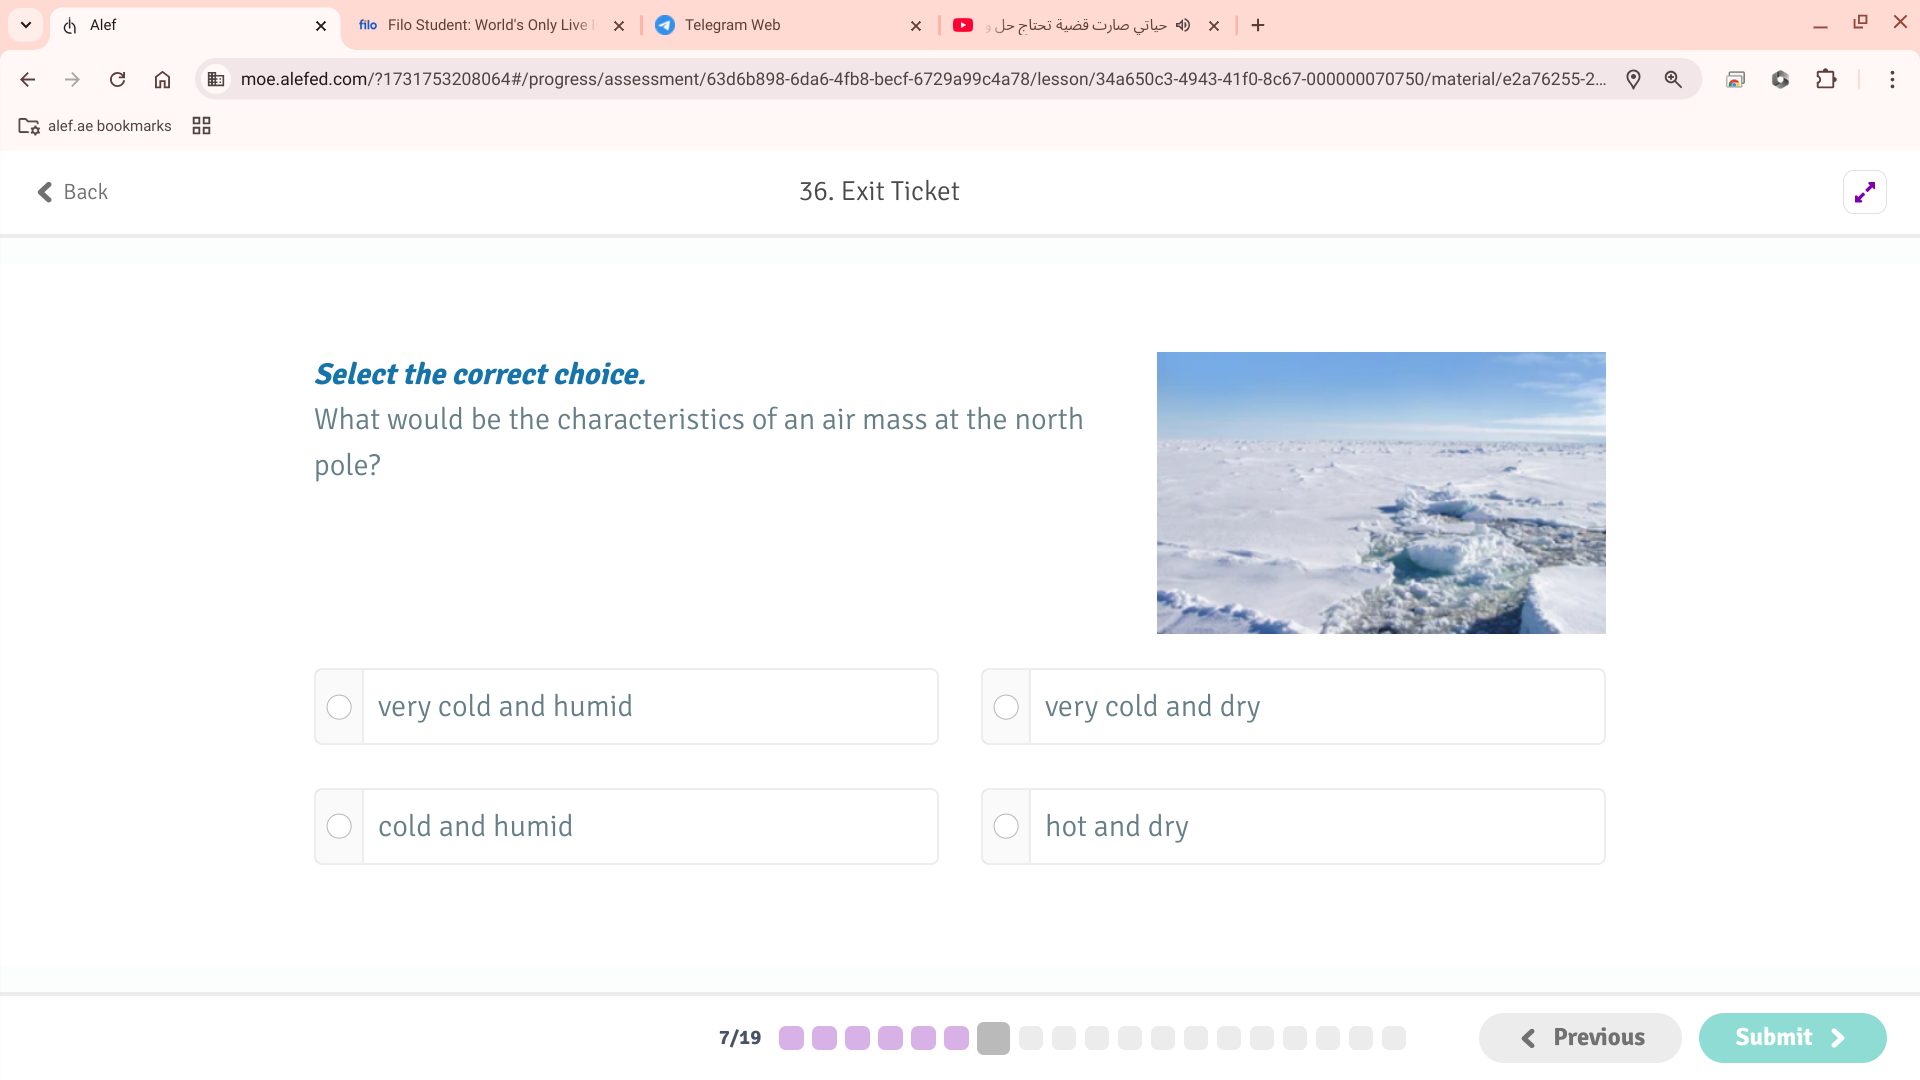Screen dimensions: 1920x1080
Task: Reload the current page
Action: pos(117,79)
